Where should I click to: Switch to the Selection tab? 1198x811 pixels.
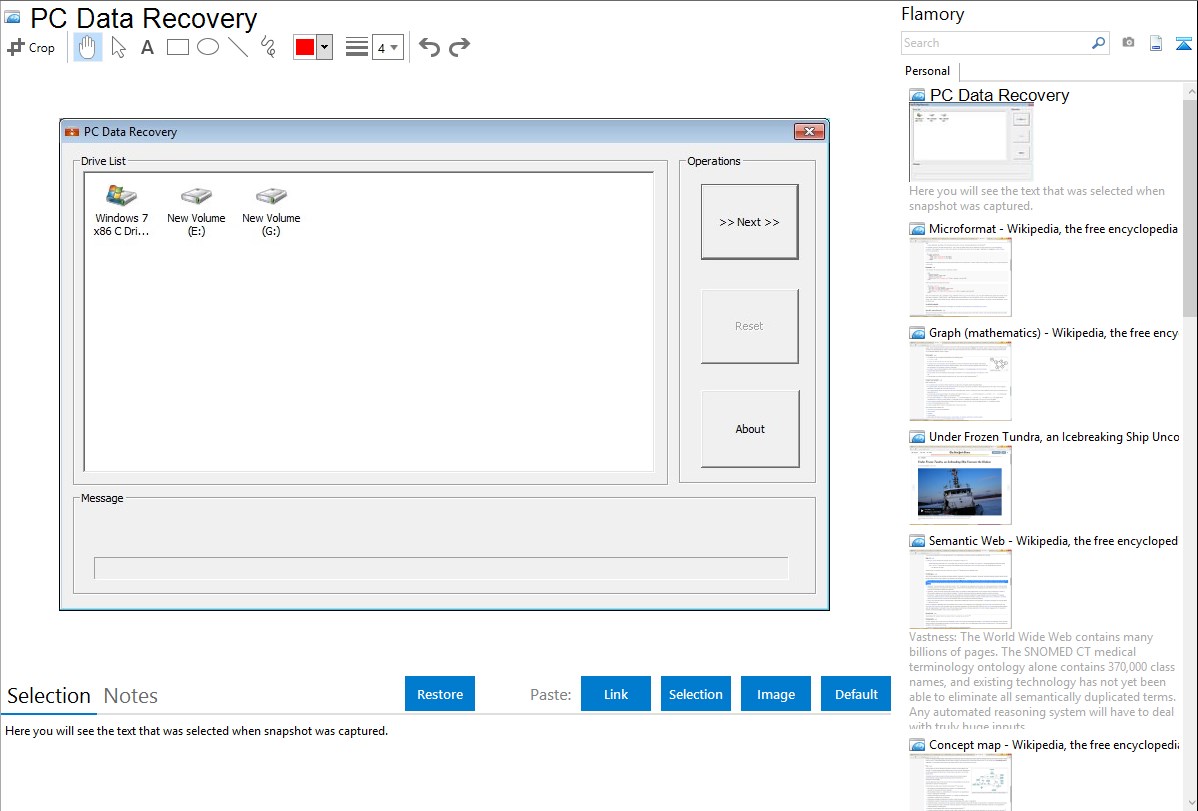tap(49, 696)
